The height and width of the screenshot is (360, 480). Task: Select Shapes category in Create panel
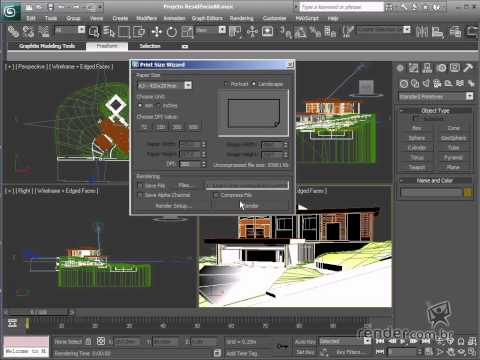click(415, 83)
